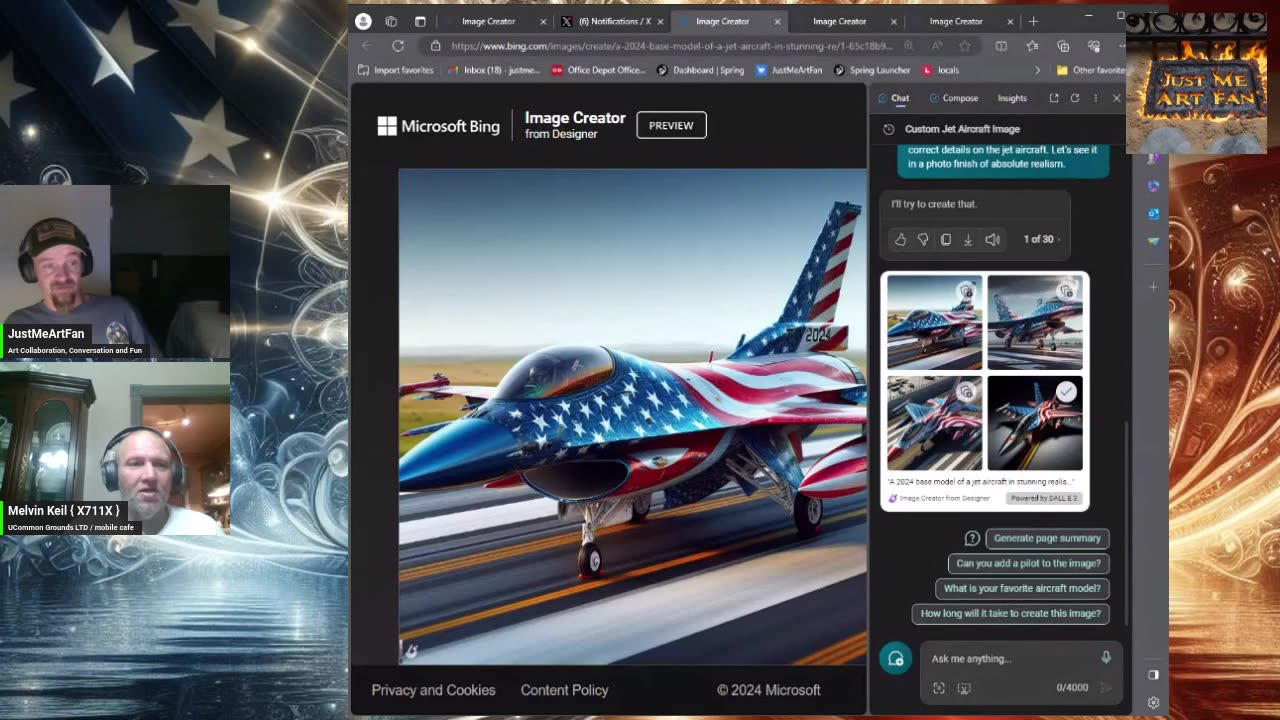1280x720 pixels.
Task: Expand the favorites bar overflow chevron
Action: point(1037,70)
